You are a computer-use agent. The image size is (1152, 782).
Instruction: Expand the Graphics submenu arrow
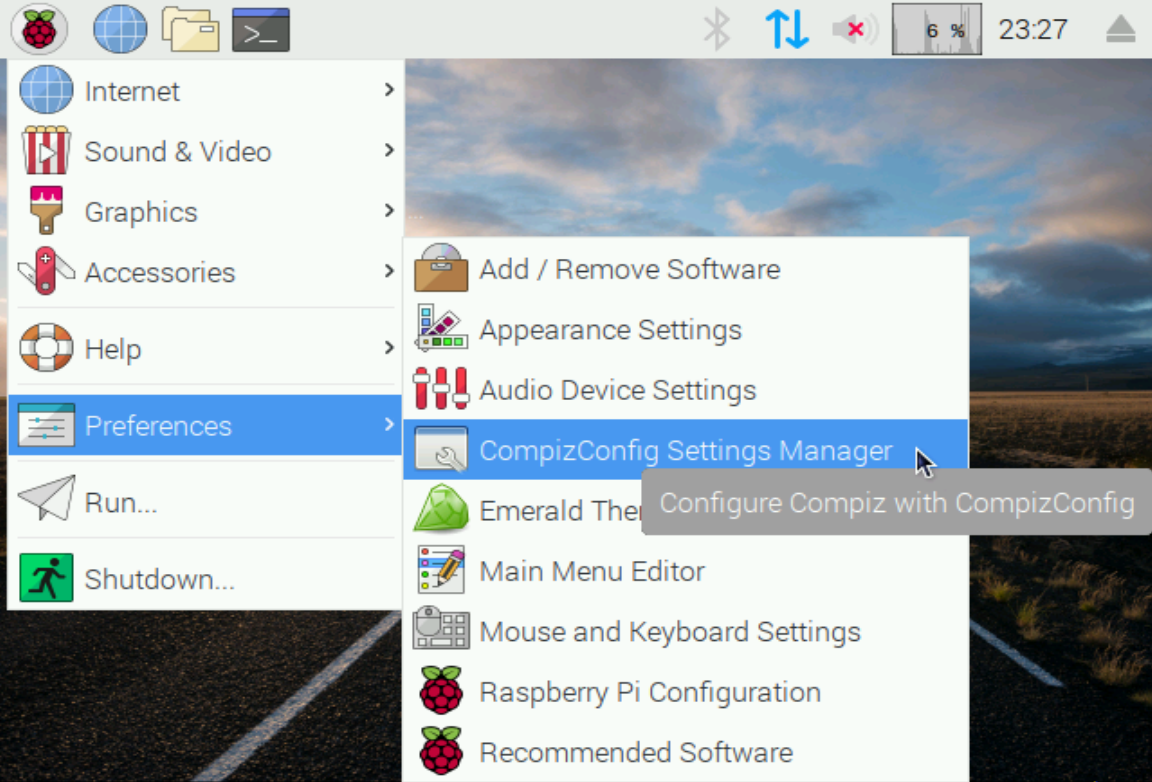[x=389, y=210]
